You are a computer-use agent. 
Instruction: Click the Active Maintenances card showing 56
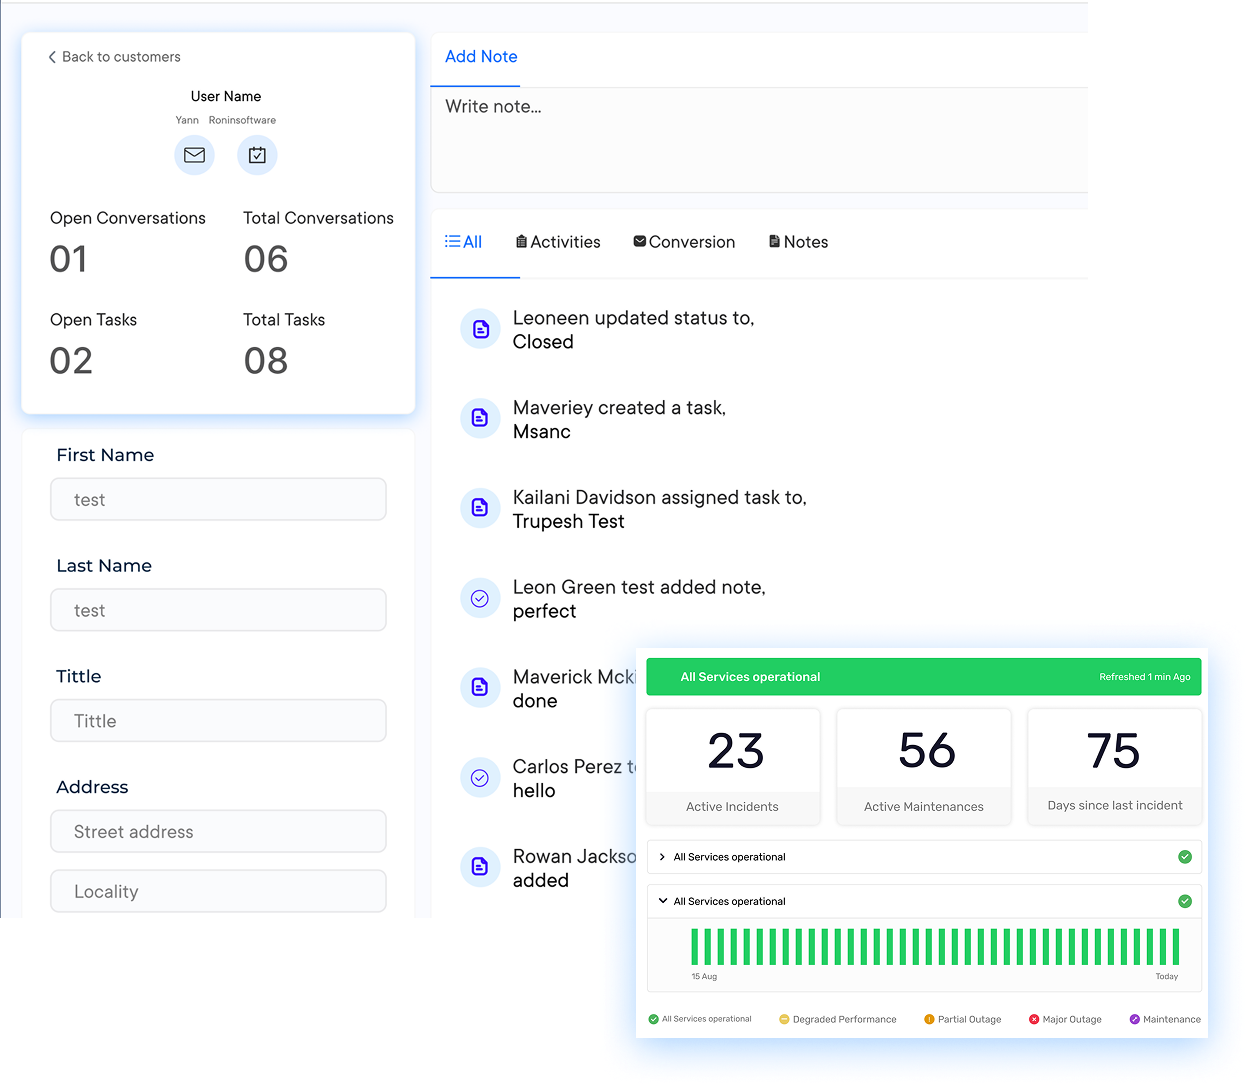coord(924,767)
